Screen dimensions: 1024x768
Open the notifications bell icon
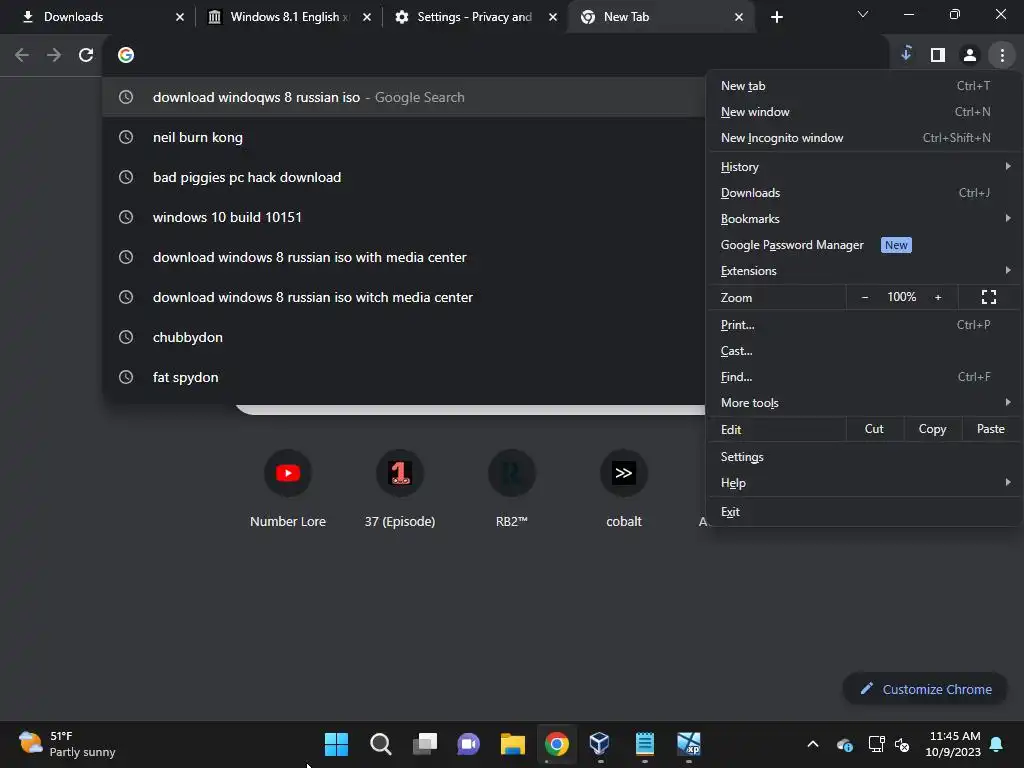point(997,744)
